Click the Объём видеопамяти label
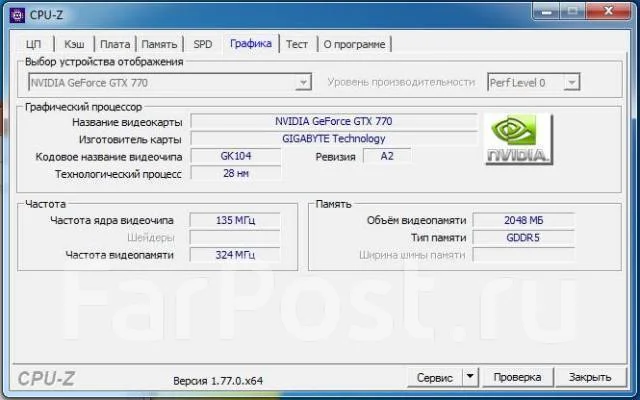640x400 pixels. click(x=416, y=220)
